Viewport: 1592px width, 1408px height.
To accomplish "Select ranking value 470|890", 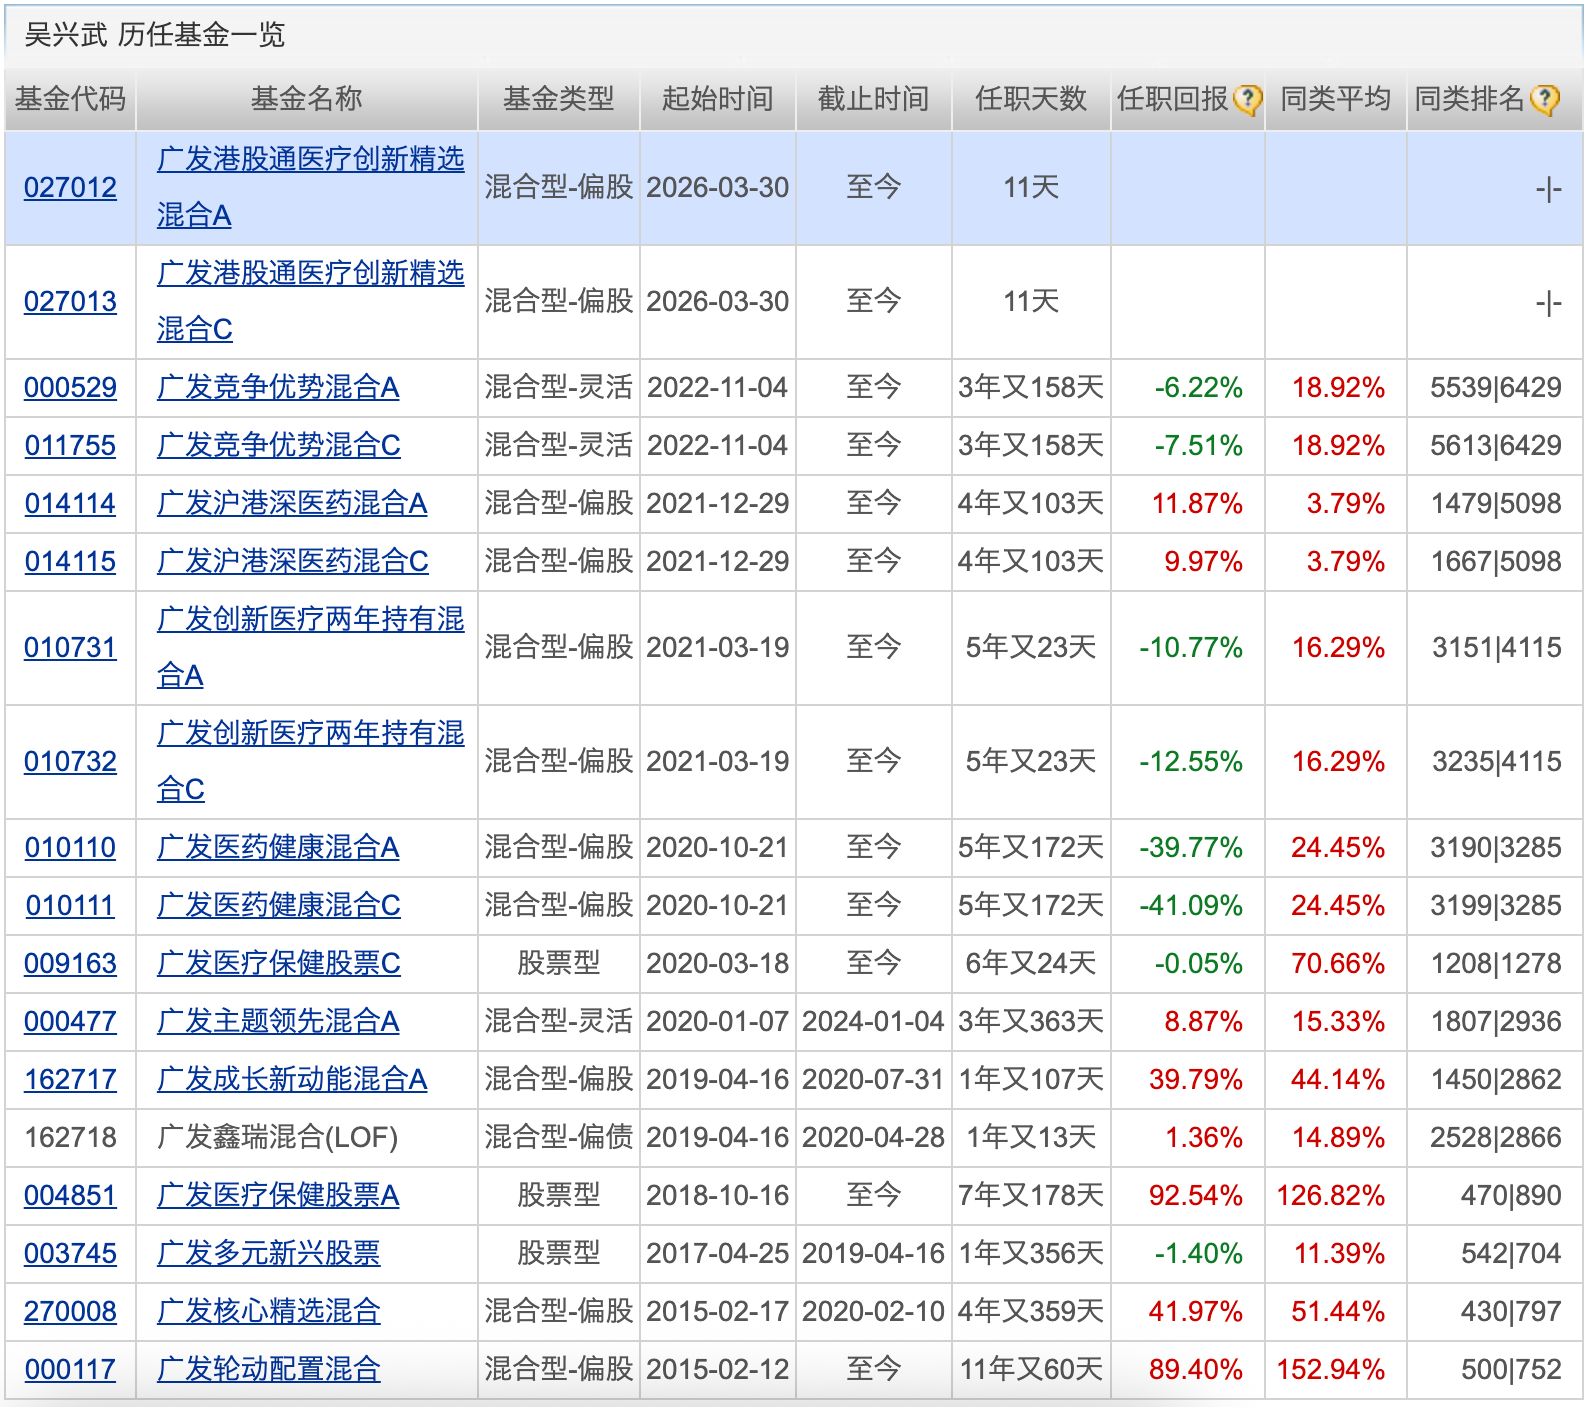I will 1511,1196.
